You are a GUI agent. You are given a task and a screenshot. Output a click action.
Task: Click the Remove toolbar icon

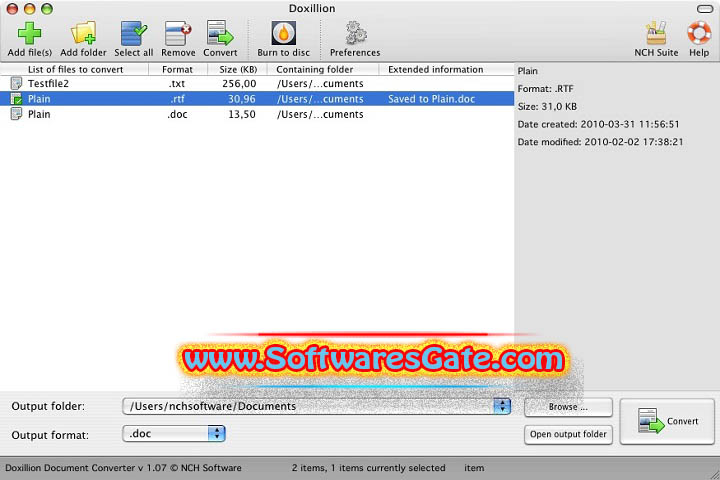coord(178,34)
